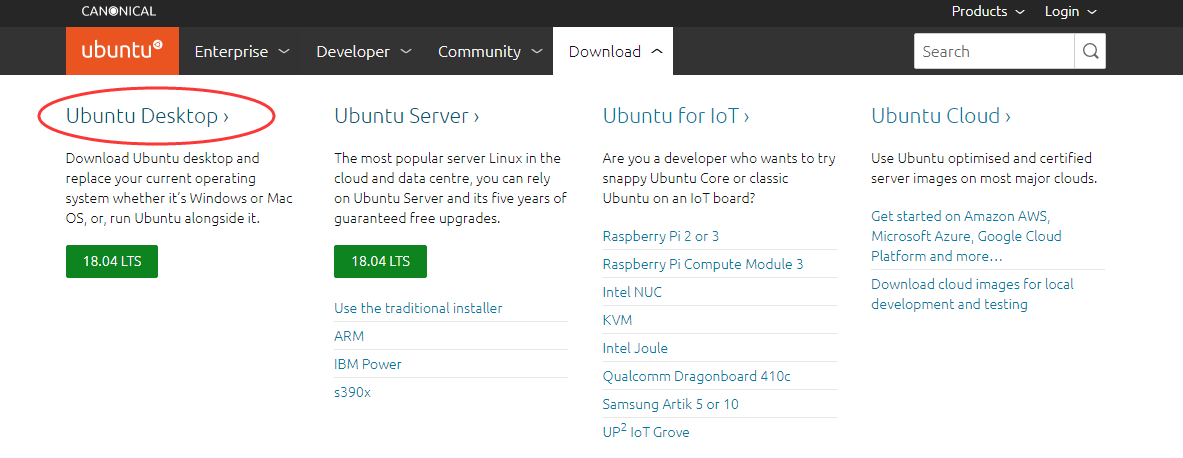Image resolution: width=1183 pixels, height=458 pixels.
Task: Go to Ubuntu for IoT page
Action: (676, 116)
